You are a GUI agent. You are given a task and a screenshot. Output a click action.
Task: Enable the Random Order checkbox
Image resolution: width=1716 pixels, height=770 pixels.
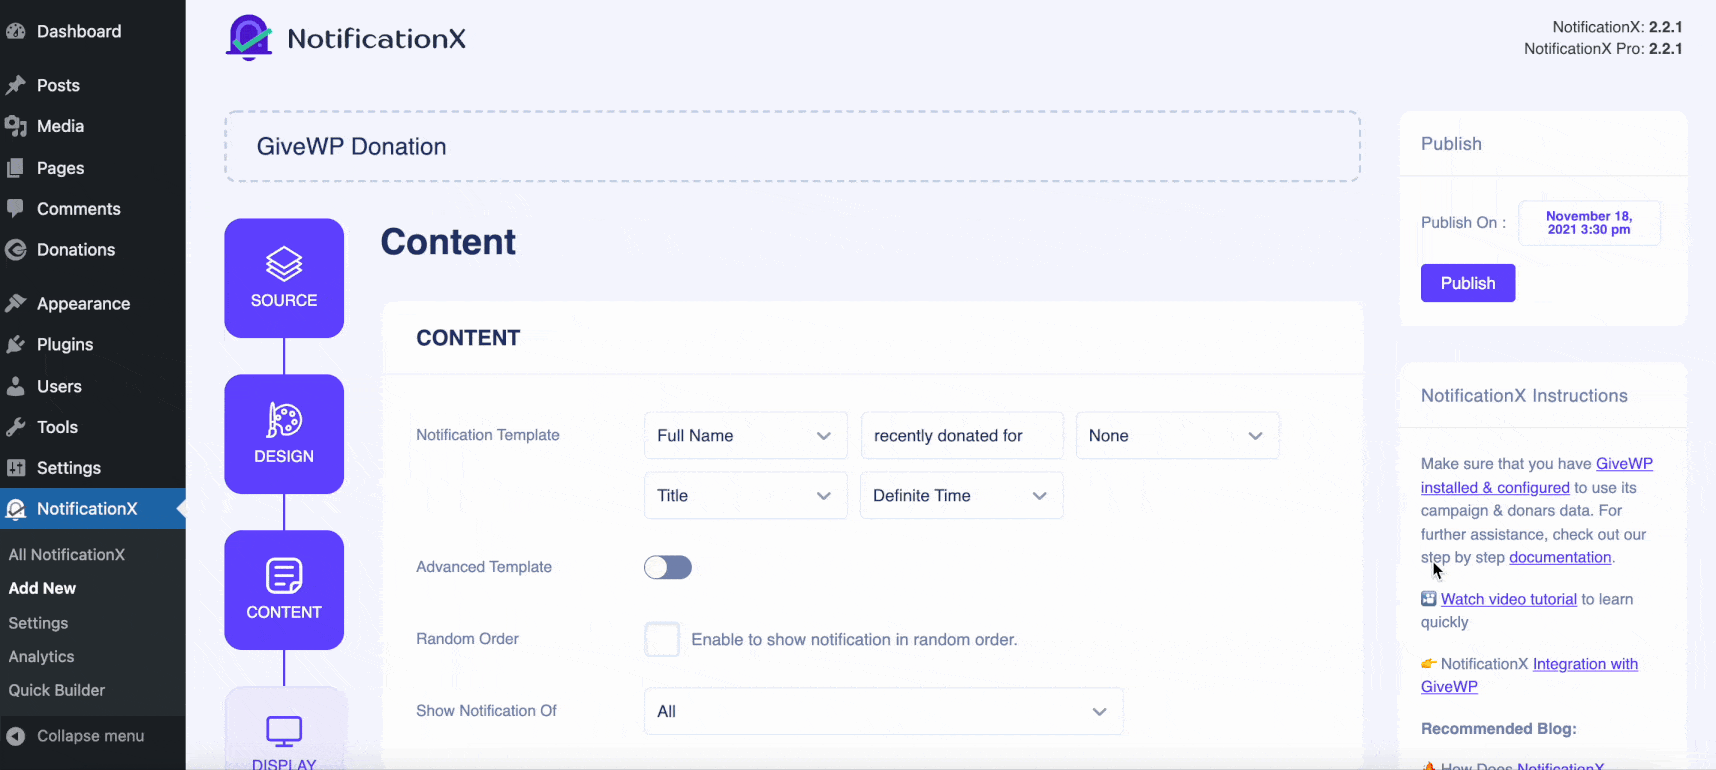[662, 639]
